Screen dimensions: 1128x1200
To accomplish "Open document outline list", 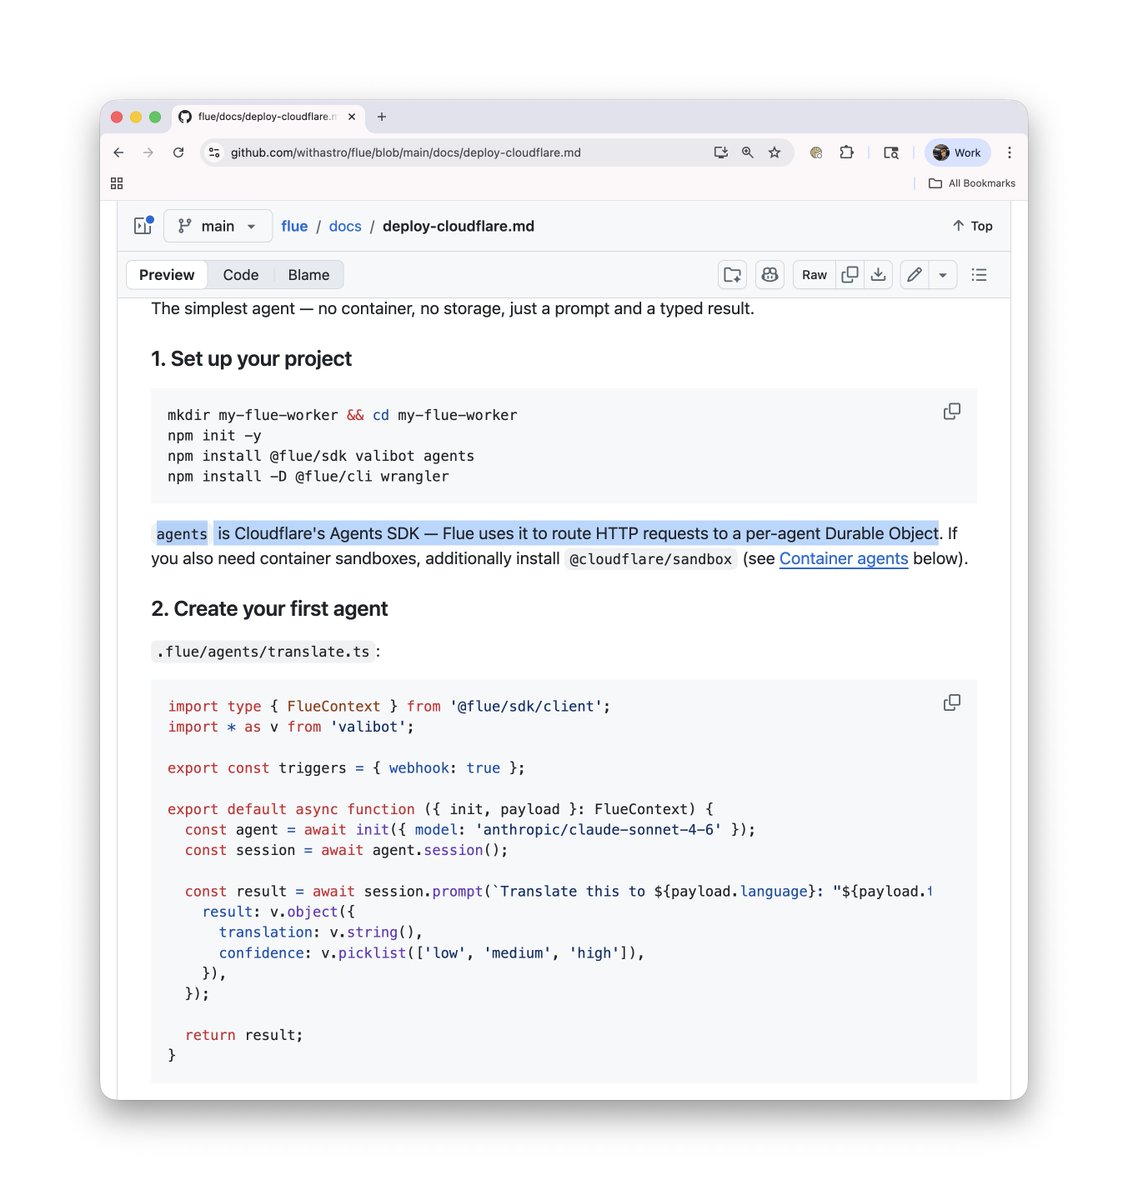I will pyautogui.click(x=979, y=275).
